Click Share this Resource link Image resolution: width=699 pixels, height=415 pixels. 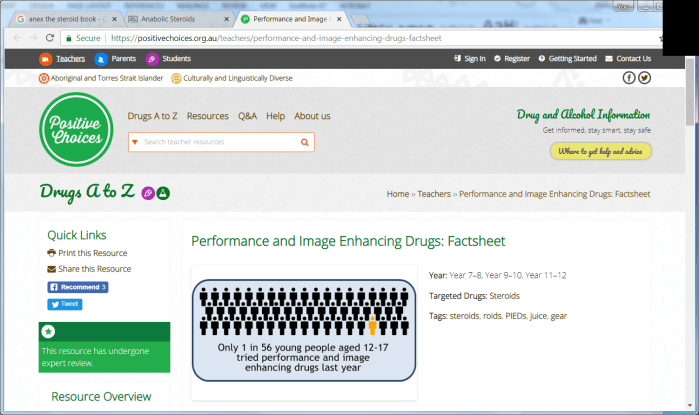point(89,269)
